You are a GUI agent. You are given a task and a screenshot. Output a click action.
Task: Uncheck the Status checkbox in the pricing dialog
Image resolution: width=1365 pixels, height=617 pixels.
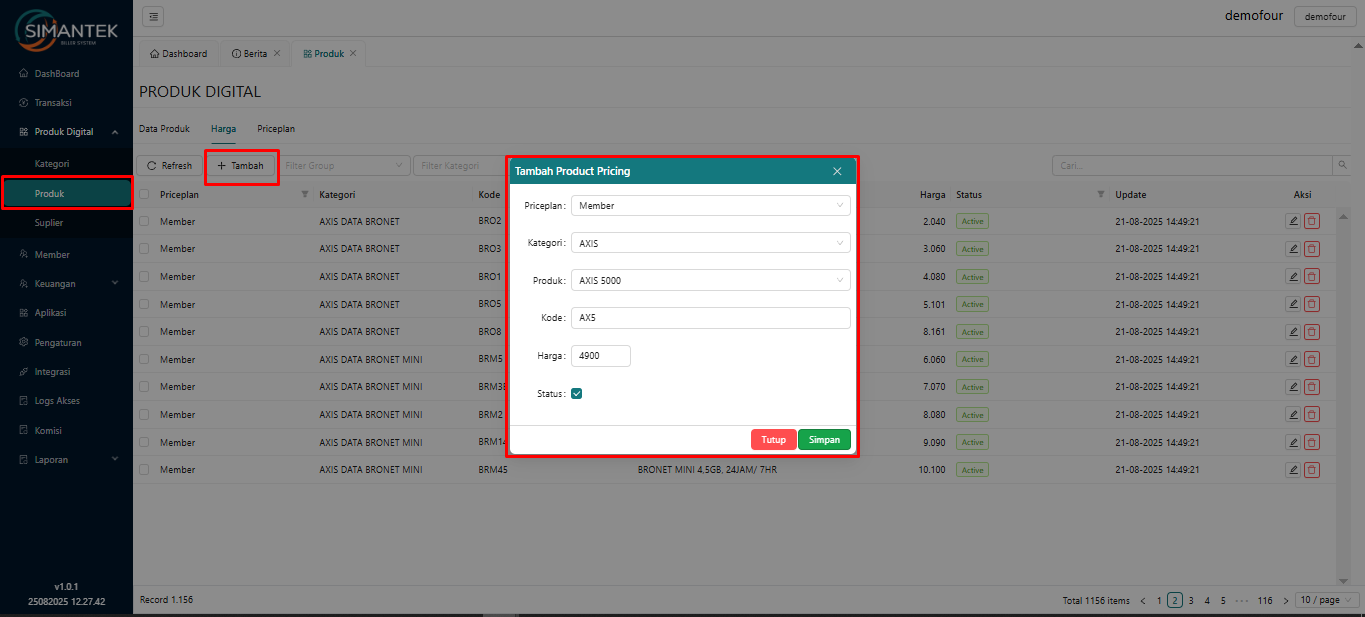tap(576, 393)
